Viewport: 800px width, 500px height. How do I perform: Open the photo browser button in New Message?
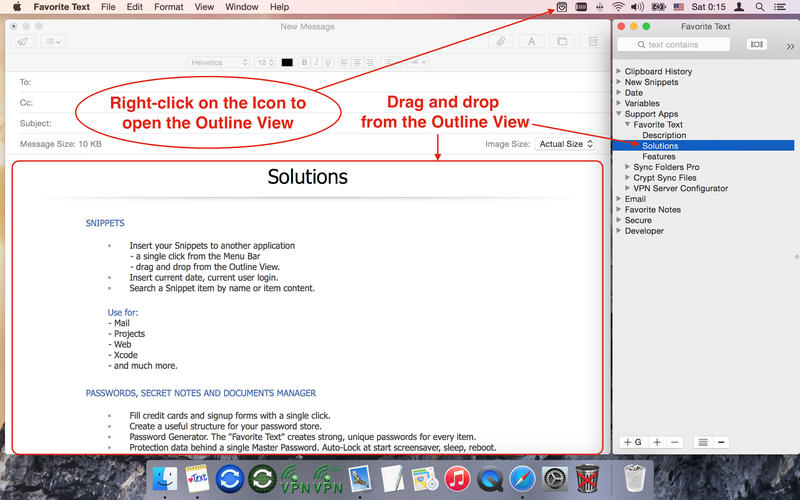562,42
